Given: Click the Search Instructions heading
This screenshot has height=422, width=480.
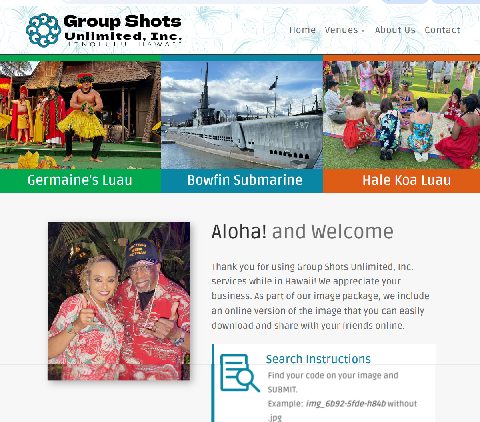Looking at the screenshot, I should pos(318,359).
